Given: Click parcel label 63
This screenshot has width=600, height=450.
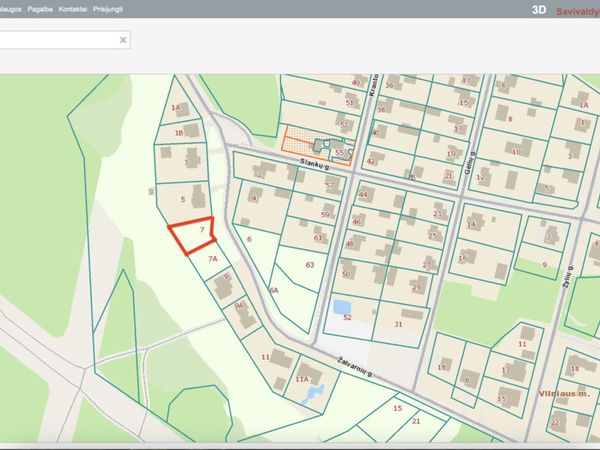Looking at the screenshot, I should coord(310,265).
